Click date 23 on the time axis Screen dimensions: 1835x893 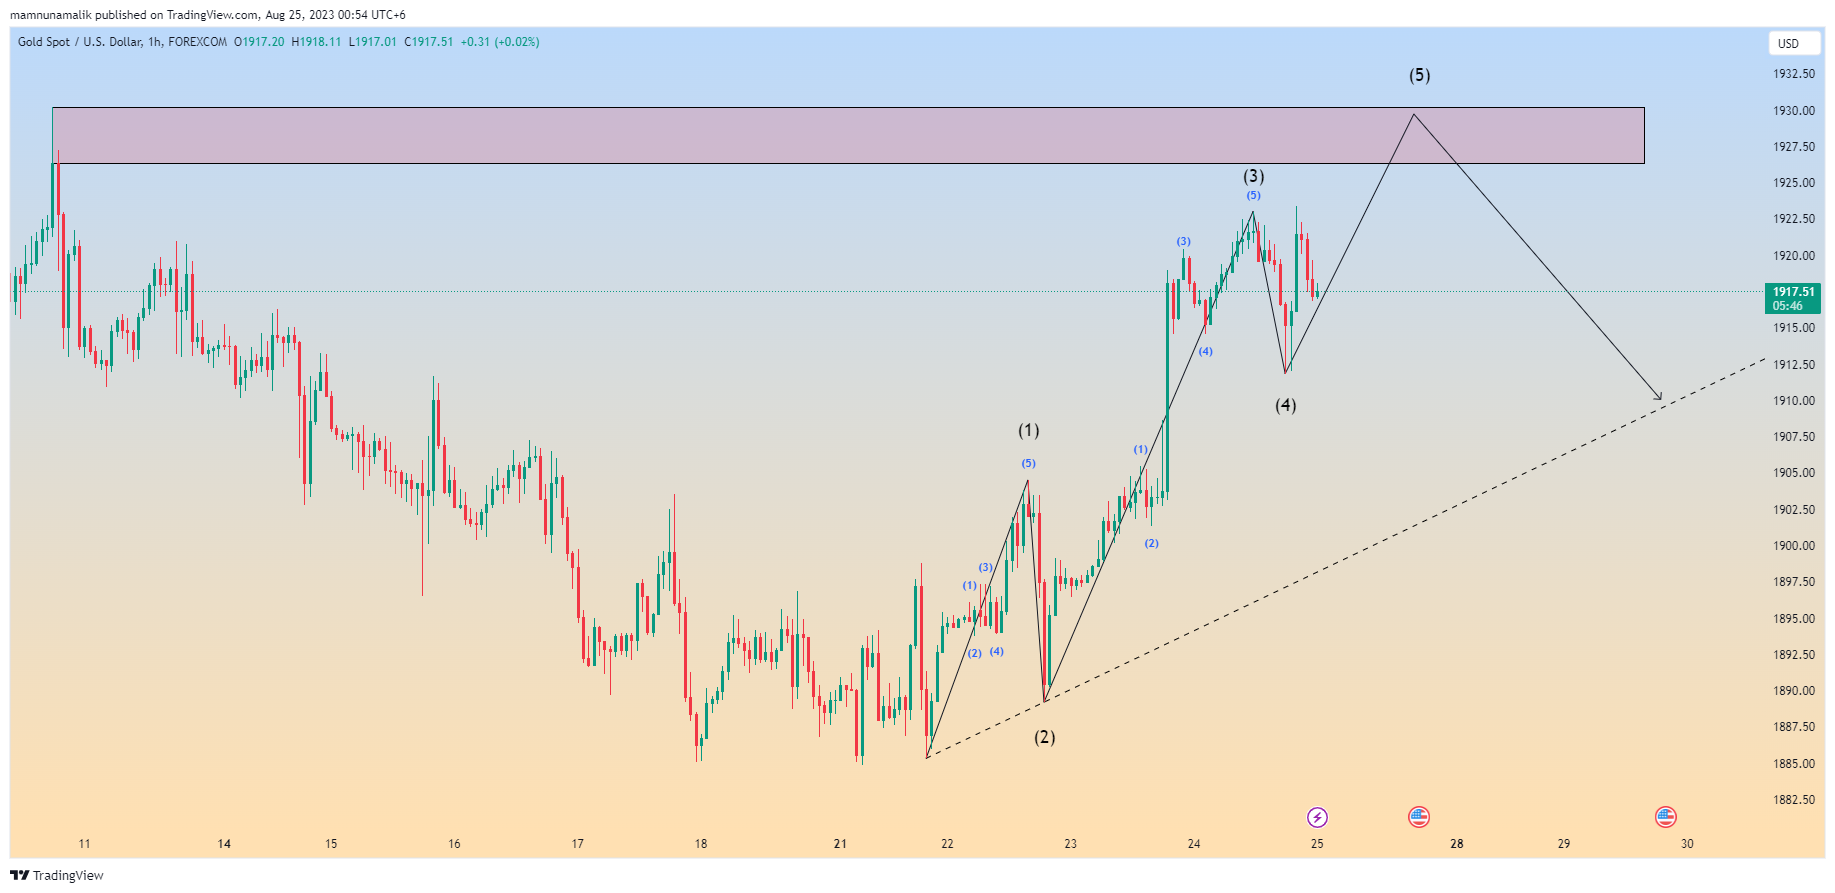1070,844
